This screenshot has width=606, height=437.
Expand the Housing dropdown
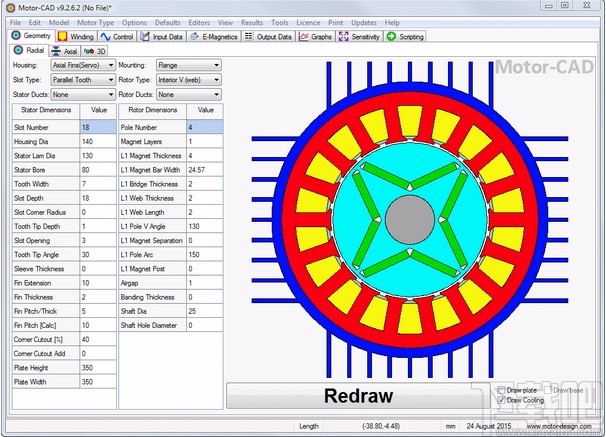point(83,65)
